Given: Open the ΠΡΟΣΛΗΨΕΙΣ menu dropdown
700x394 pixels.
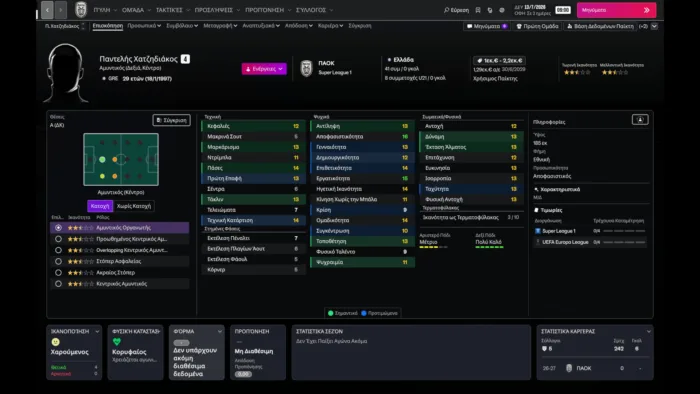Looking at the screenshot, I should click(x=217, y=10).
